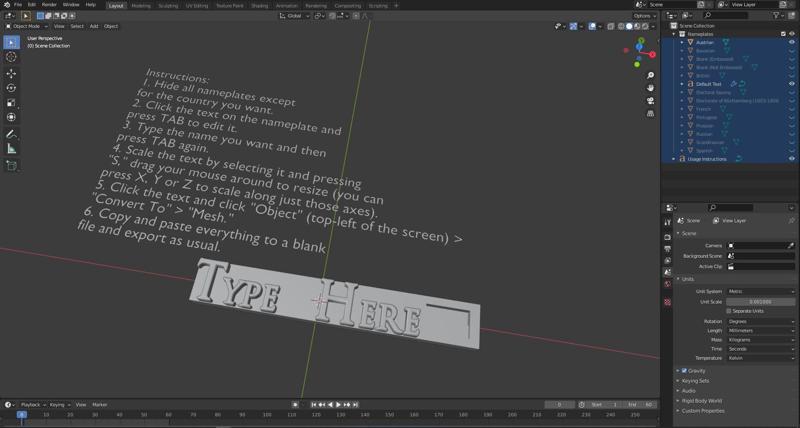
Task: Select the Transform tool
Action: coord(11,117)
